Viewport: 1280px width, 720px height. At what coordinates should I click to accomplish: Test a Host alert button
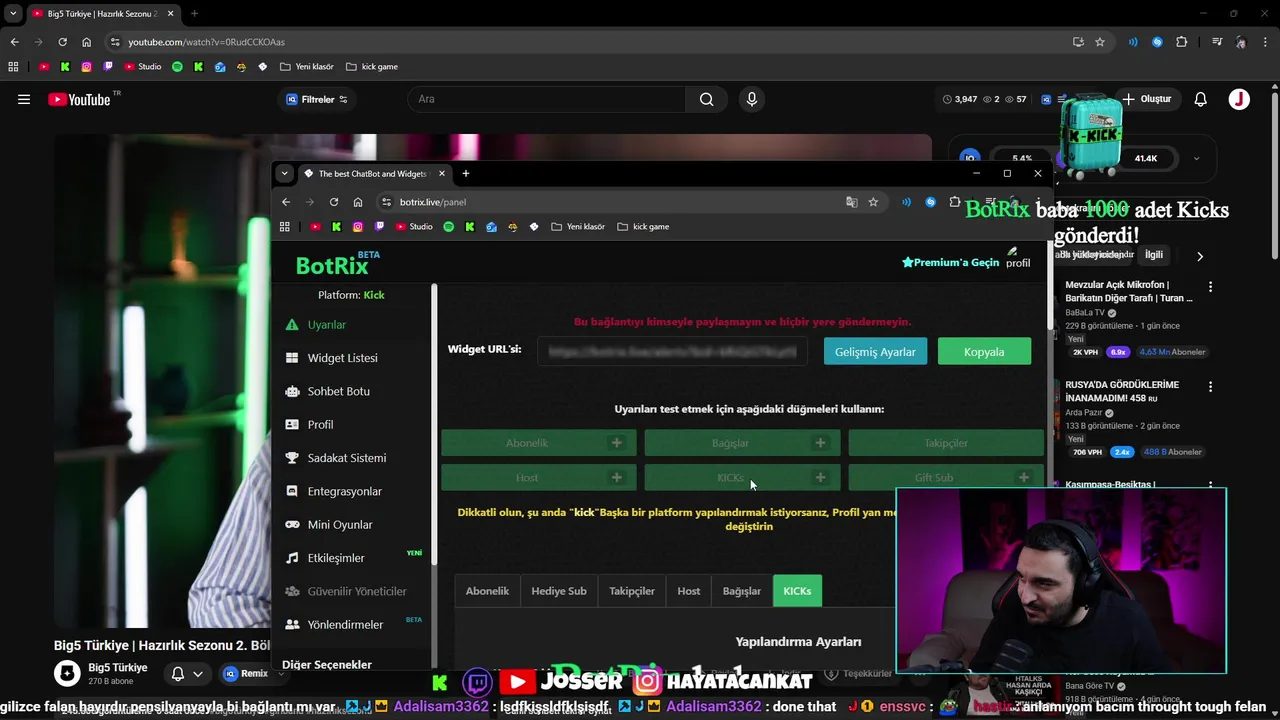(539, 477)
